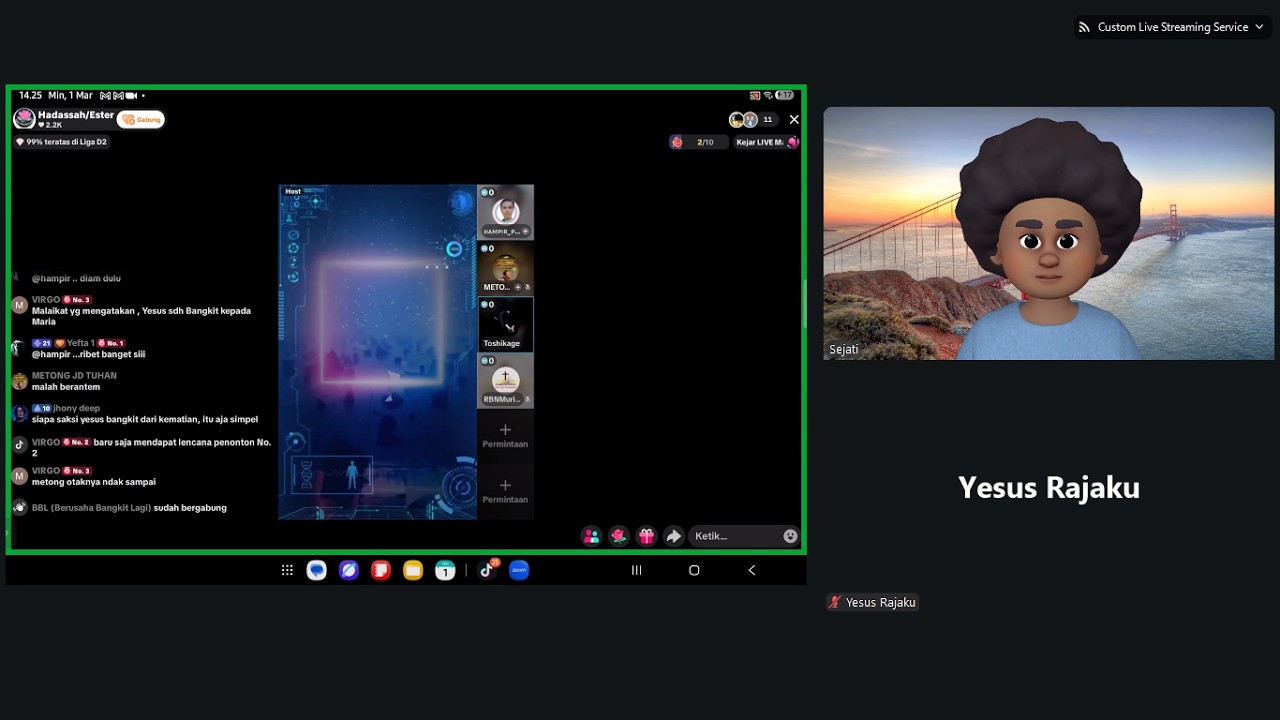Select the METO guest seat thumbnail
This screenshot has width=1280, height=720.
pos(505,268)
